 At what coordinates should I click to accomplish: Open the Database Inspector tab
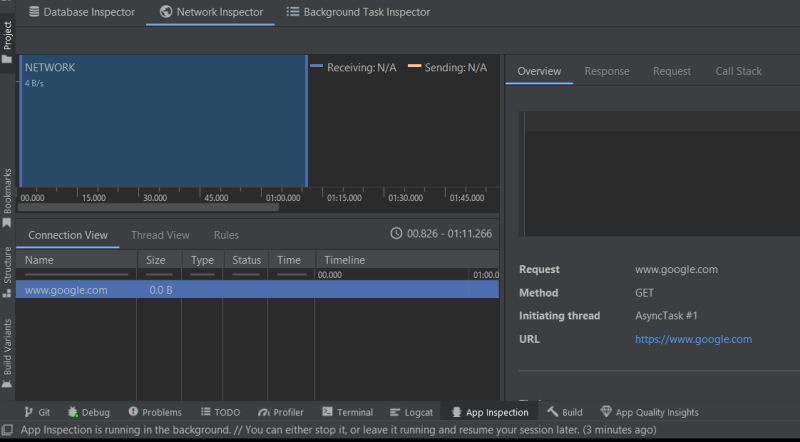point(82,12)
